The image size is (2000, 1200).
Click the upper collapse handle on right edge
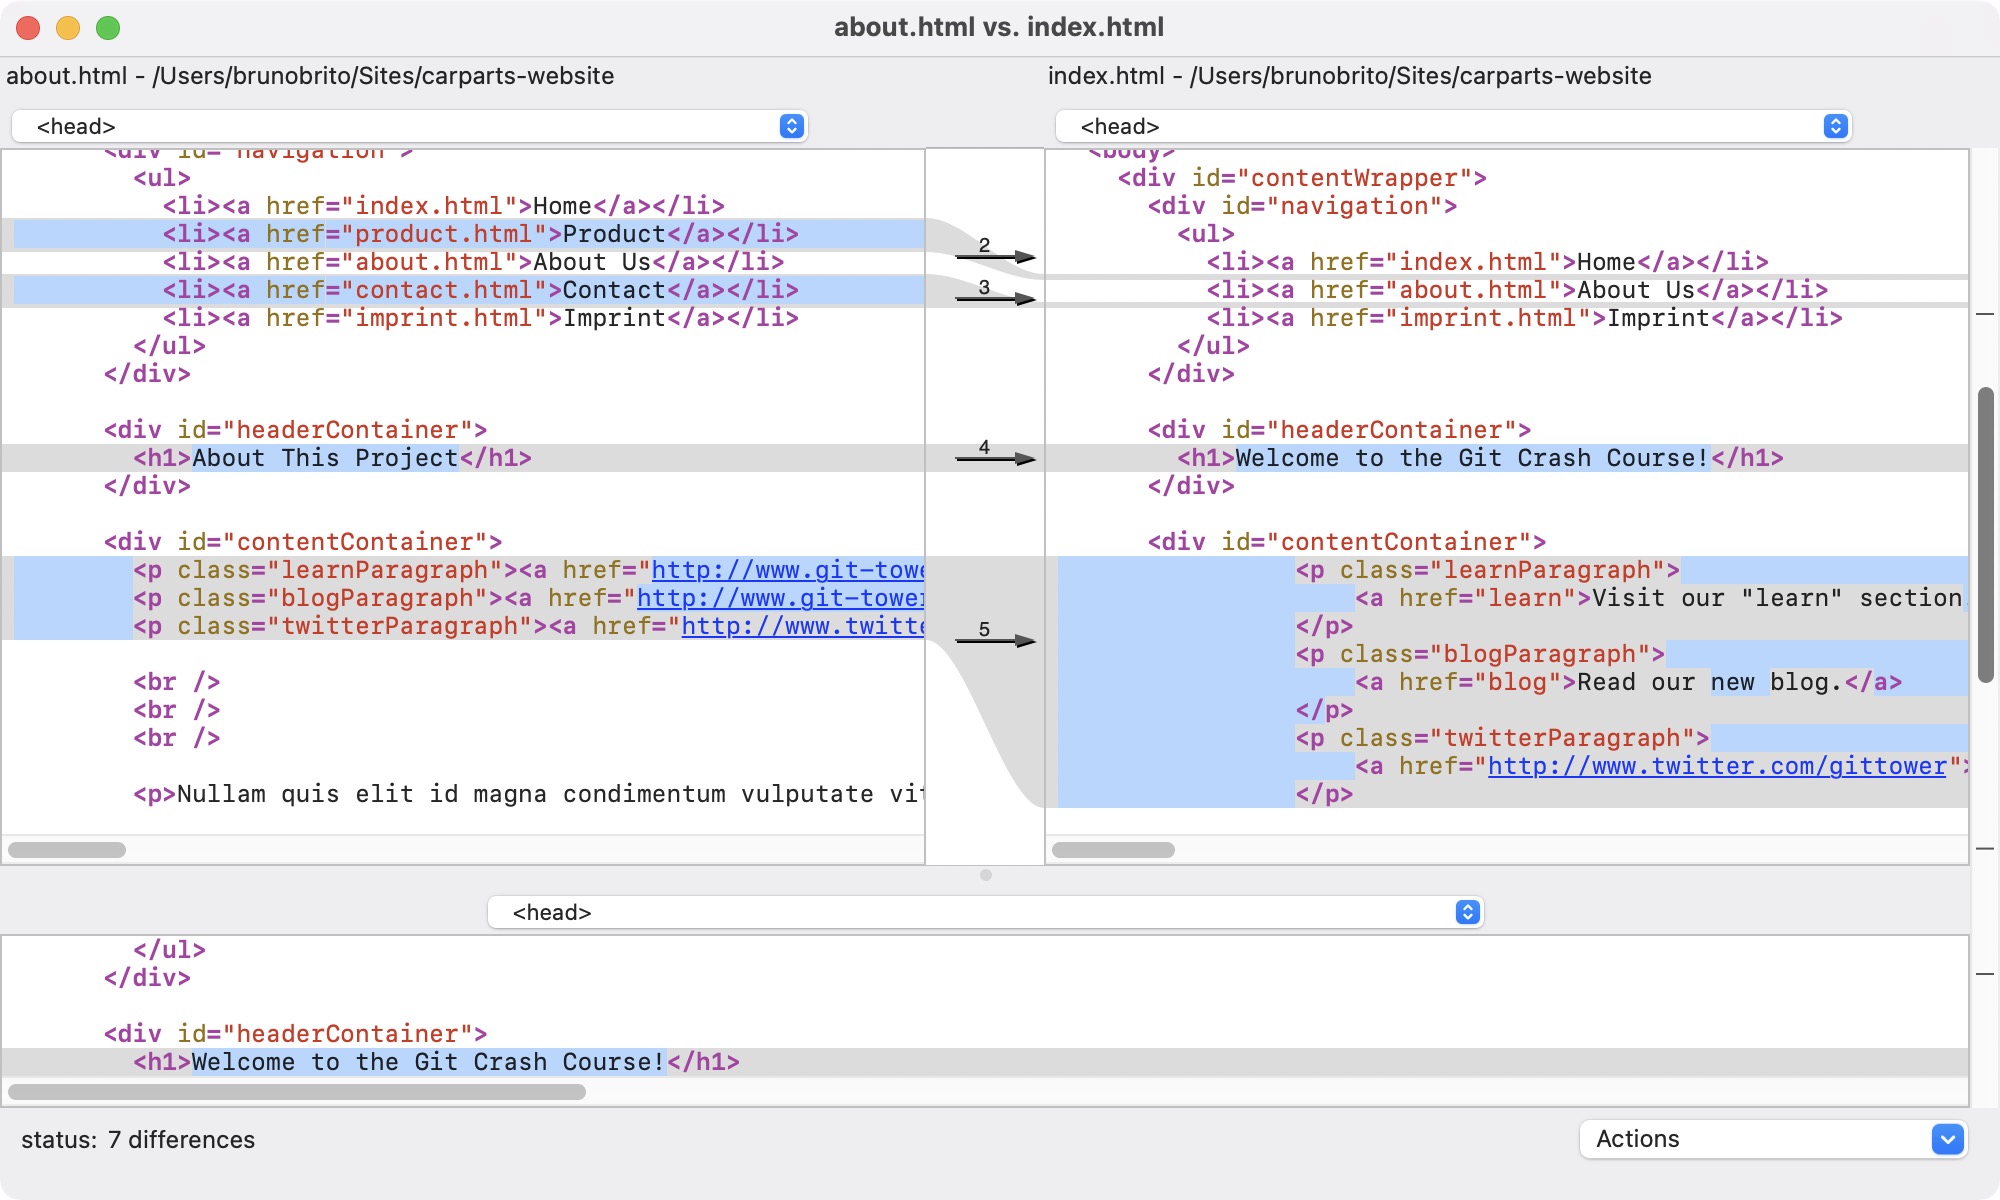(1985, 315)
